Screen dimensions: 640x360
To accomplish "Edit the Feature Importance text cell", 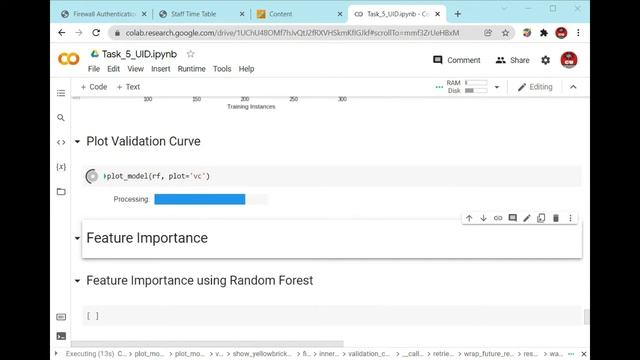I will tap(527, 218).
